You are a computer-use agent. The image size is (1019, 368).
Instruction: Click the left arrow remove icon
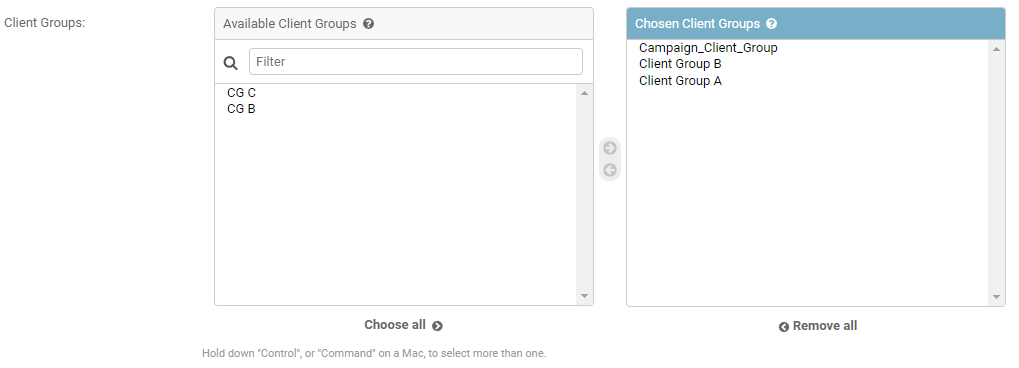coord(610,170)
